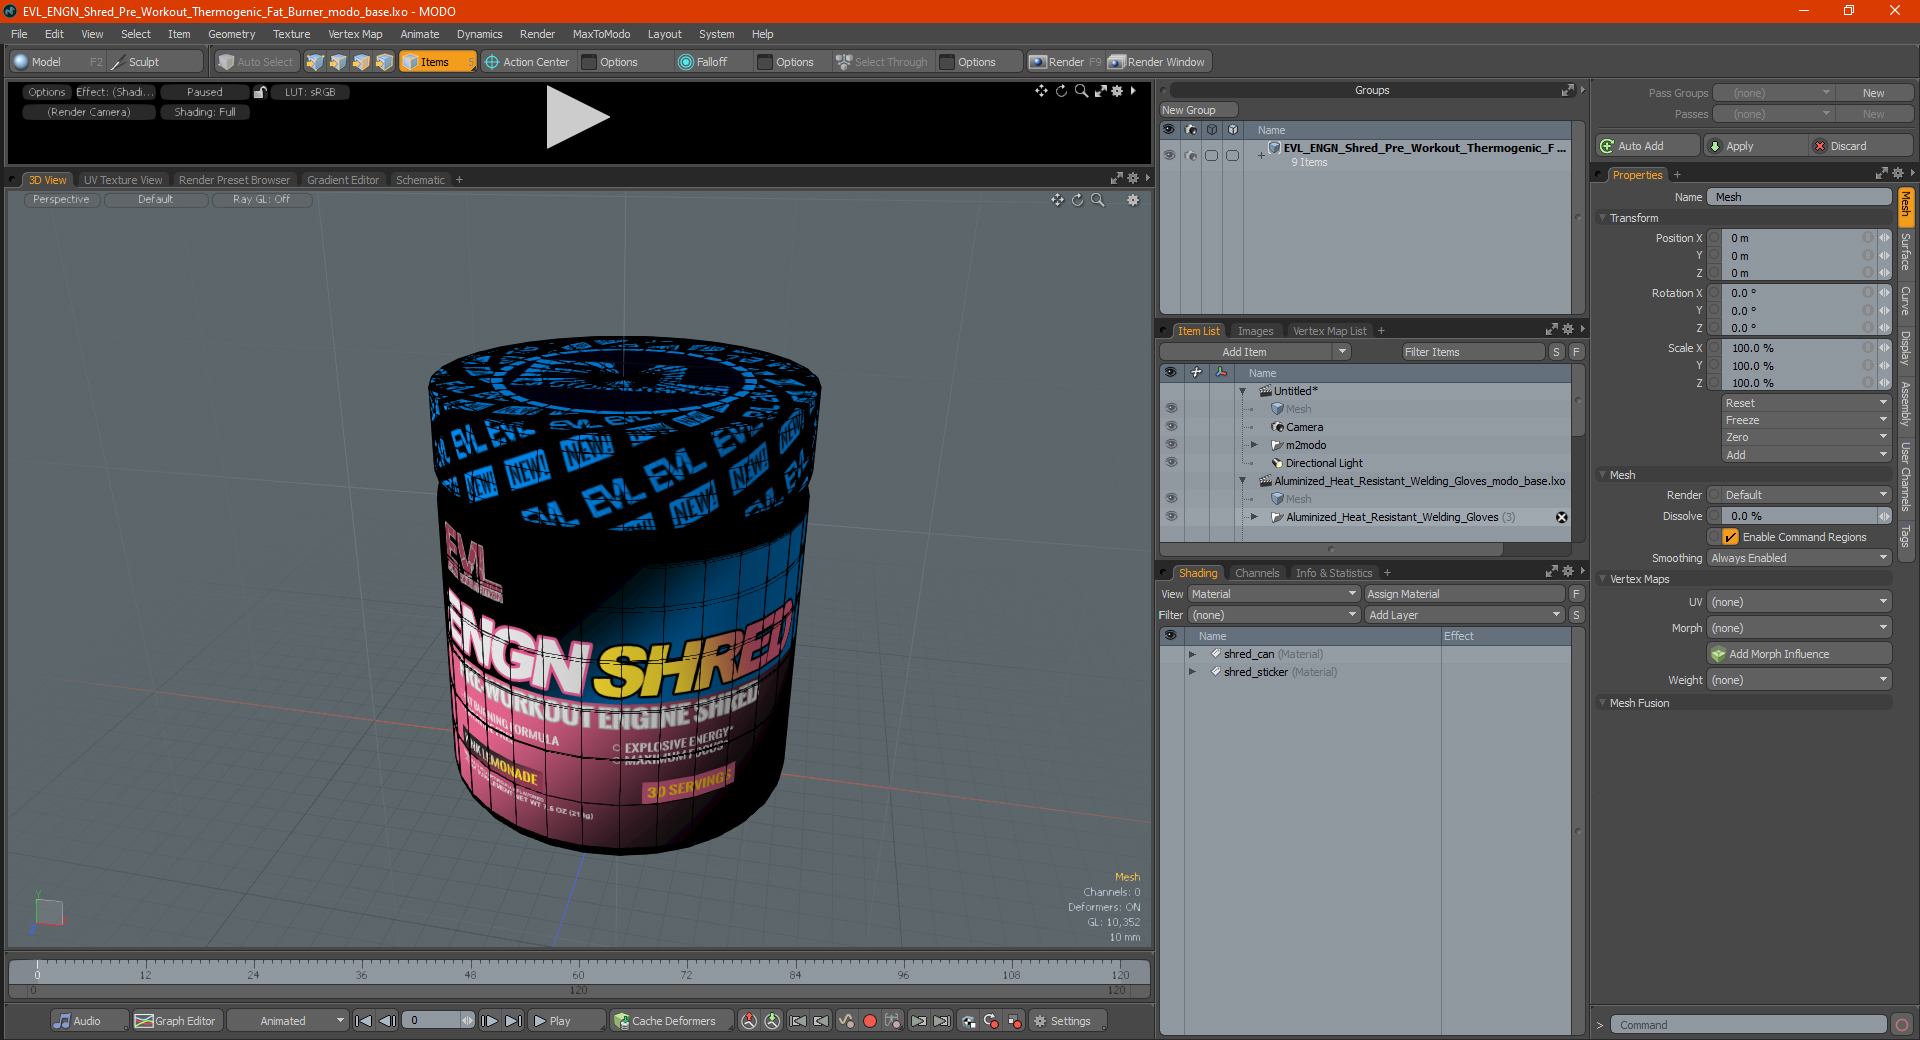Open the MaxToModo menu

click(601, 34)
